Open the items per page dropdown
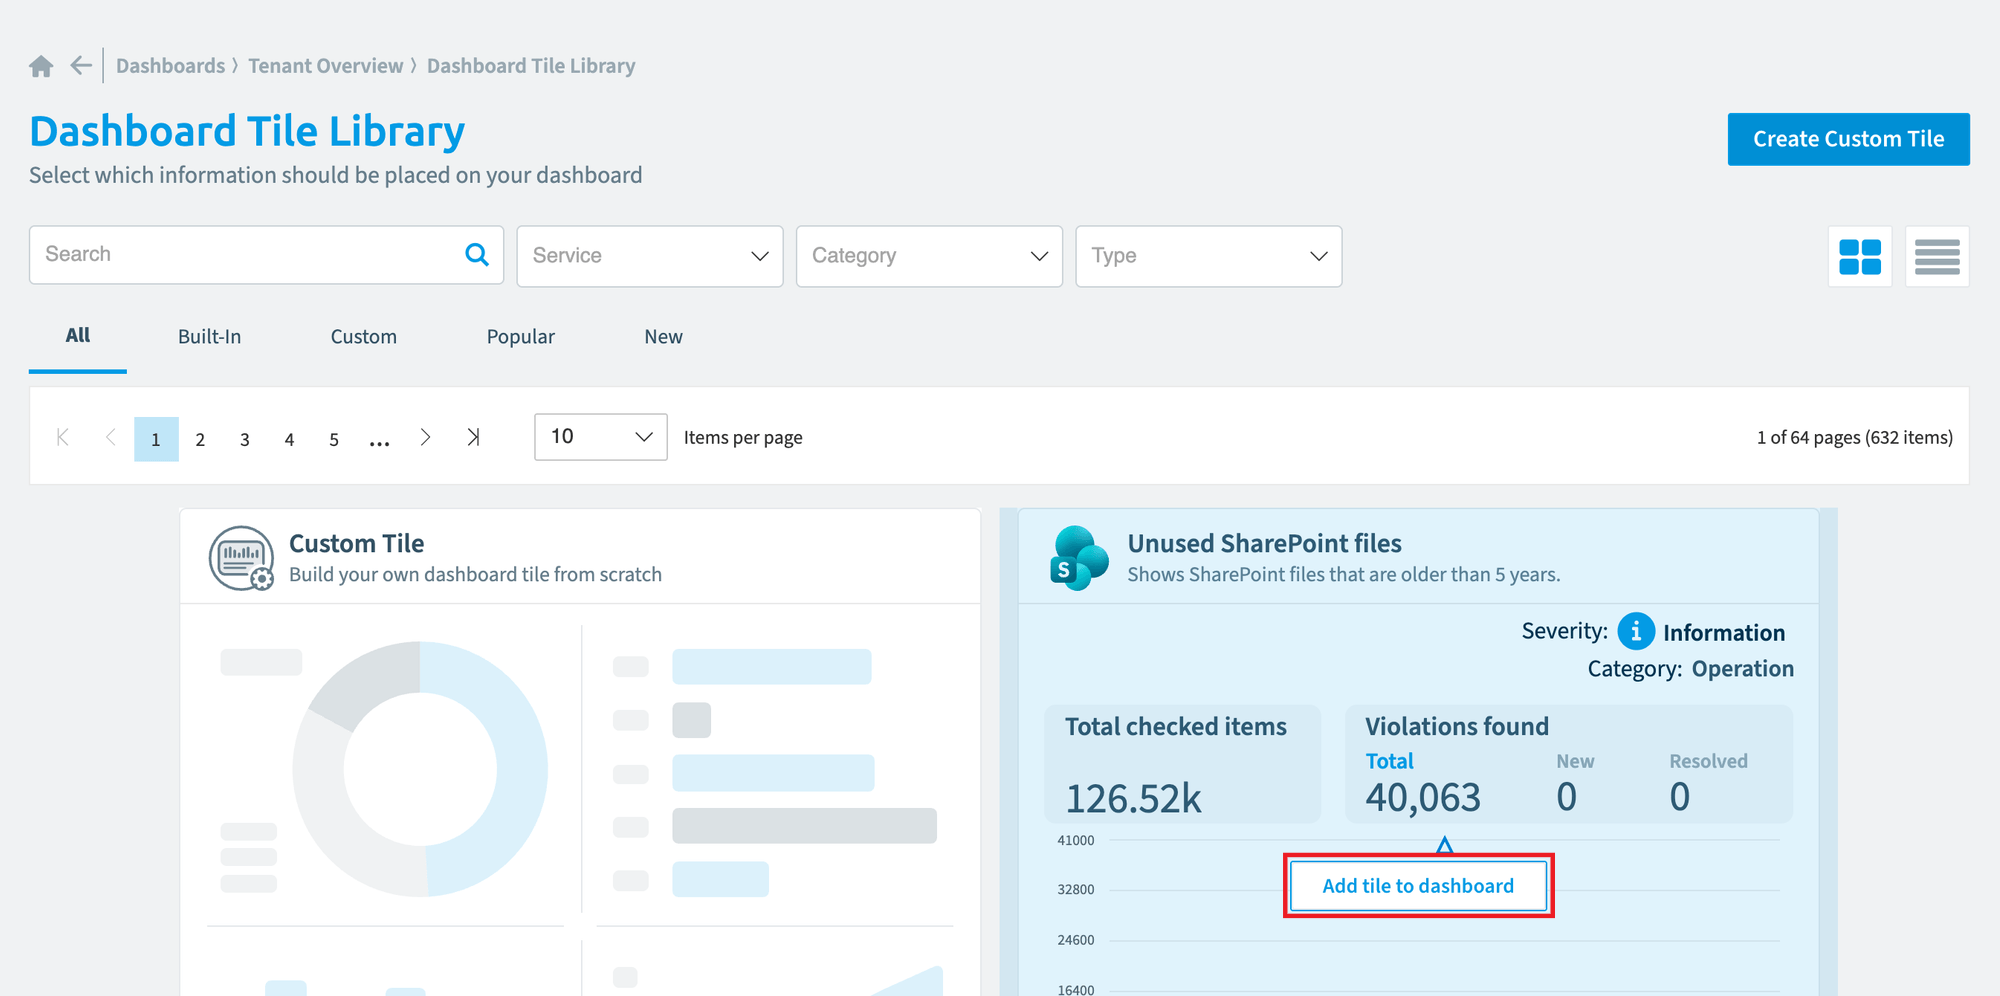 tap(601, 437)
